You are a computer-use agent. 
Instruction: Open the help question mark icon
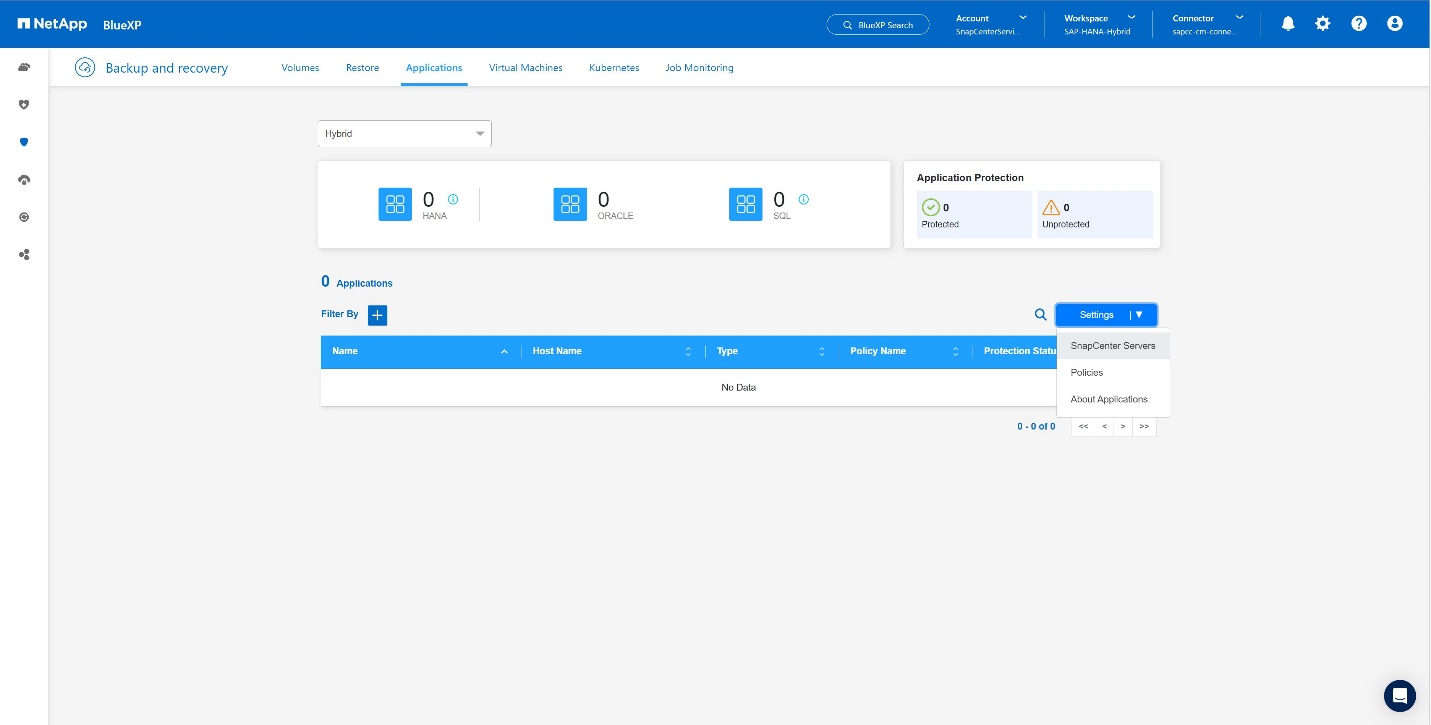1359,24
